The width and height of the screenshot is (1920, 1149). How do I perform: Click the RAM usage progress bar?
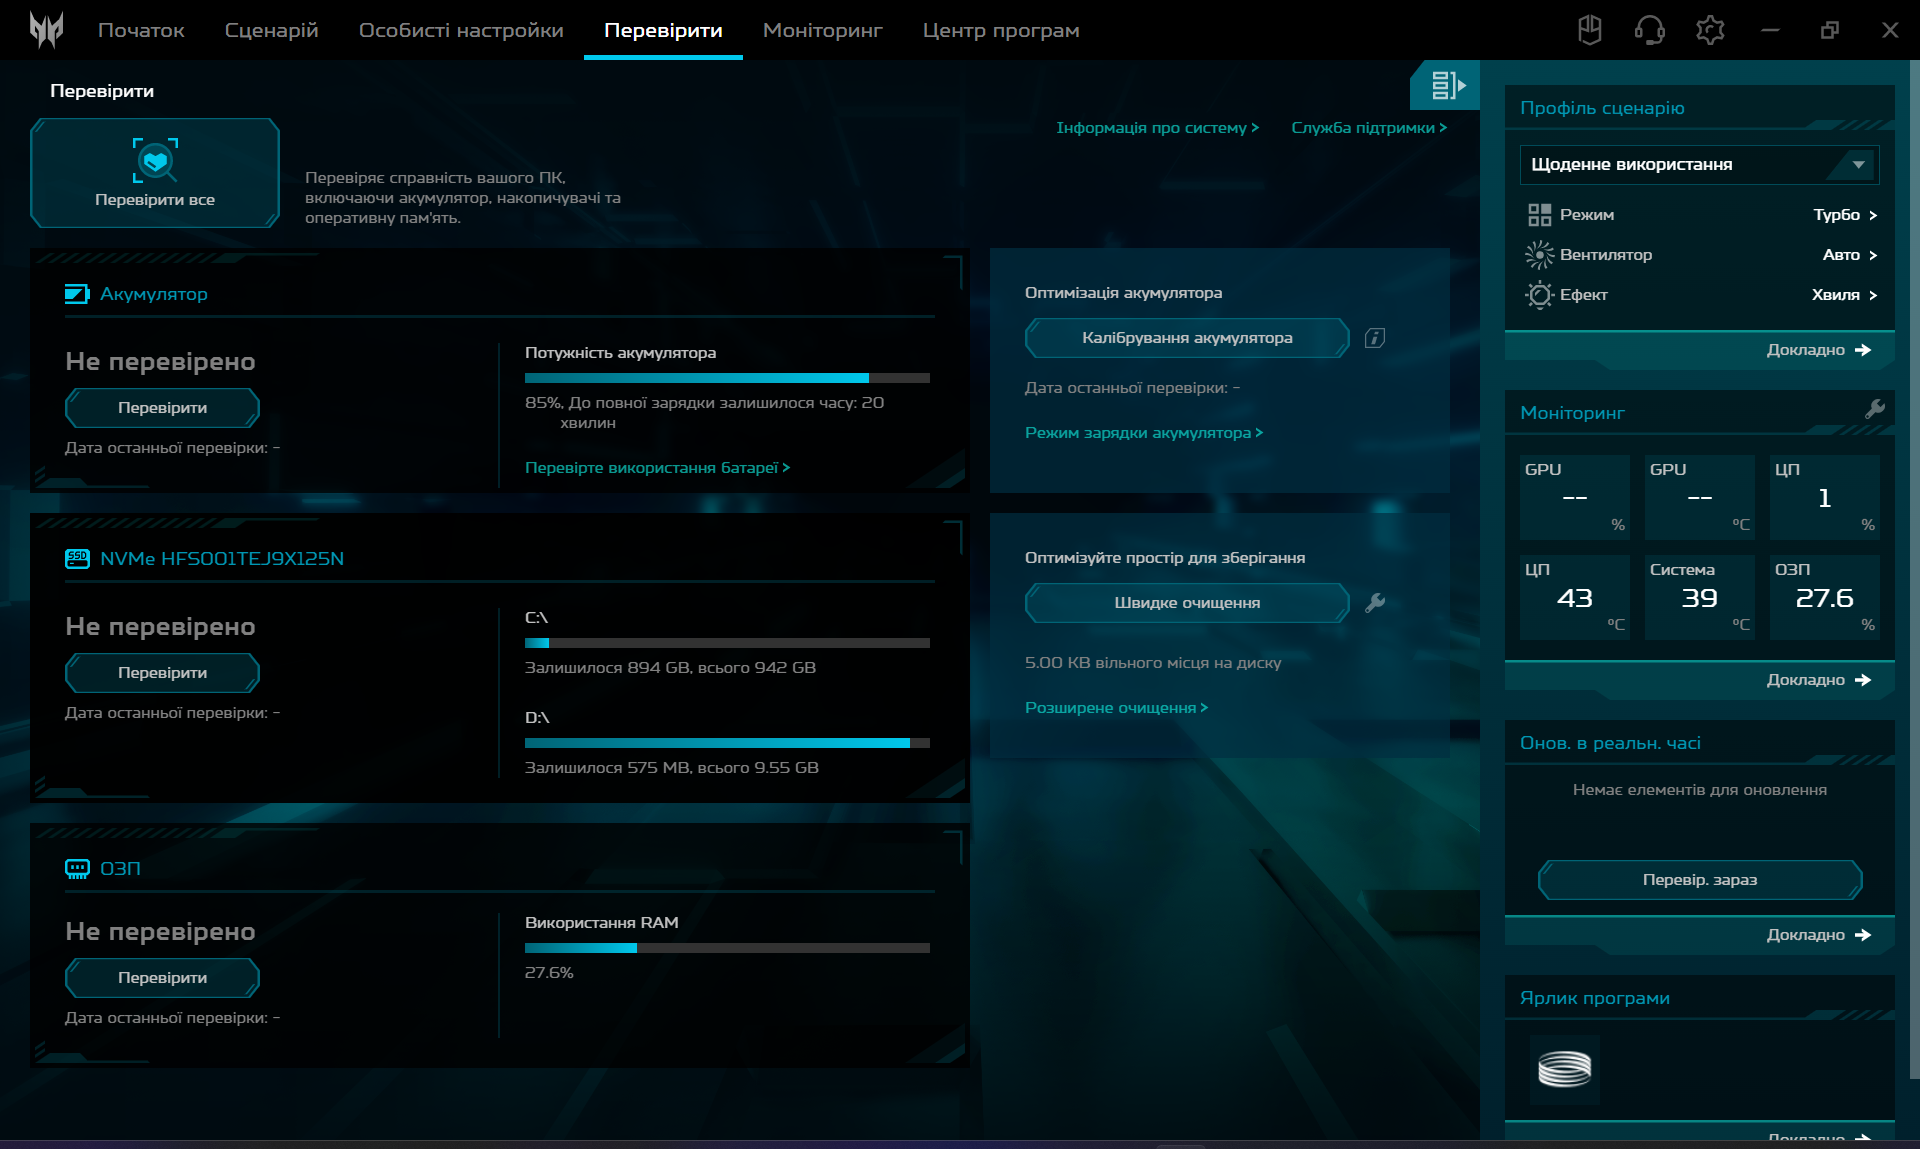[x=727, y=948]
